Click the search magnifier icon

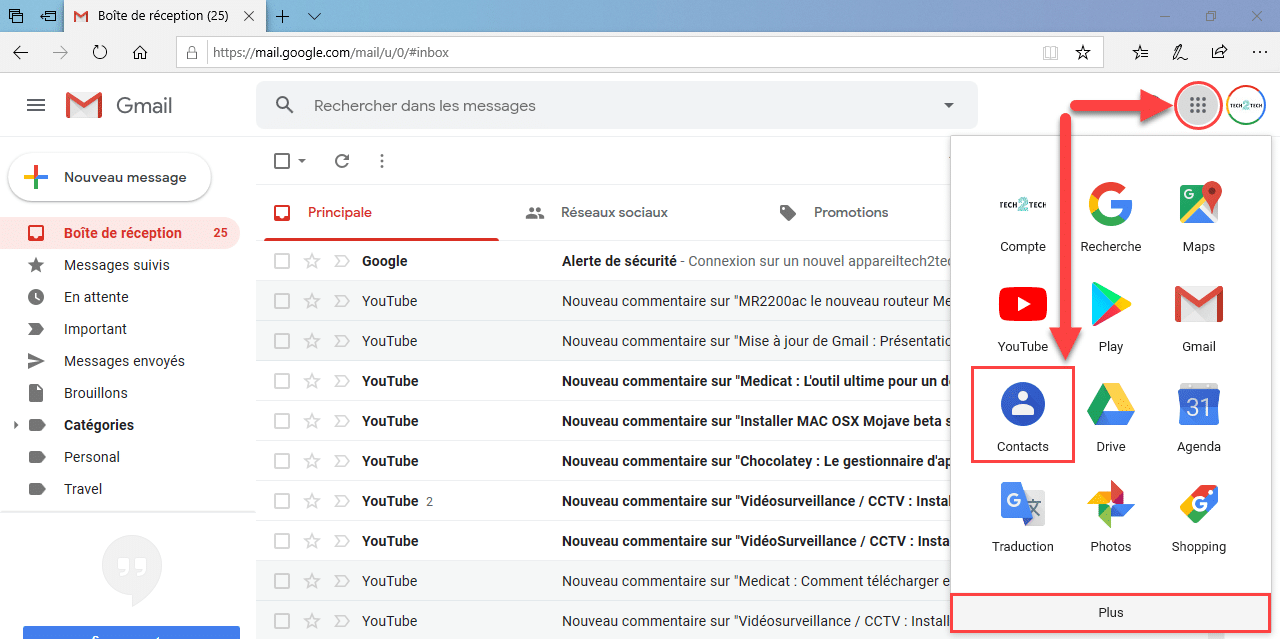click(x=285, y=105)
